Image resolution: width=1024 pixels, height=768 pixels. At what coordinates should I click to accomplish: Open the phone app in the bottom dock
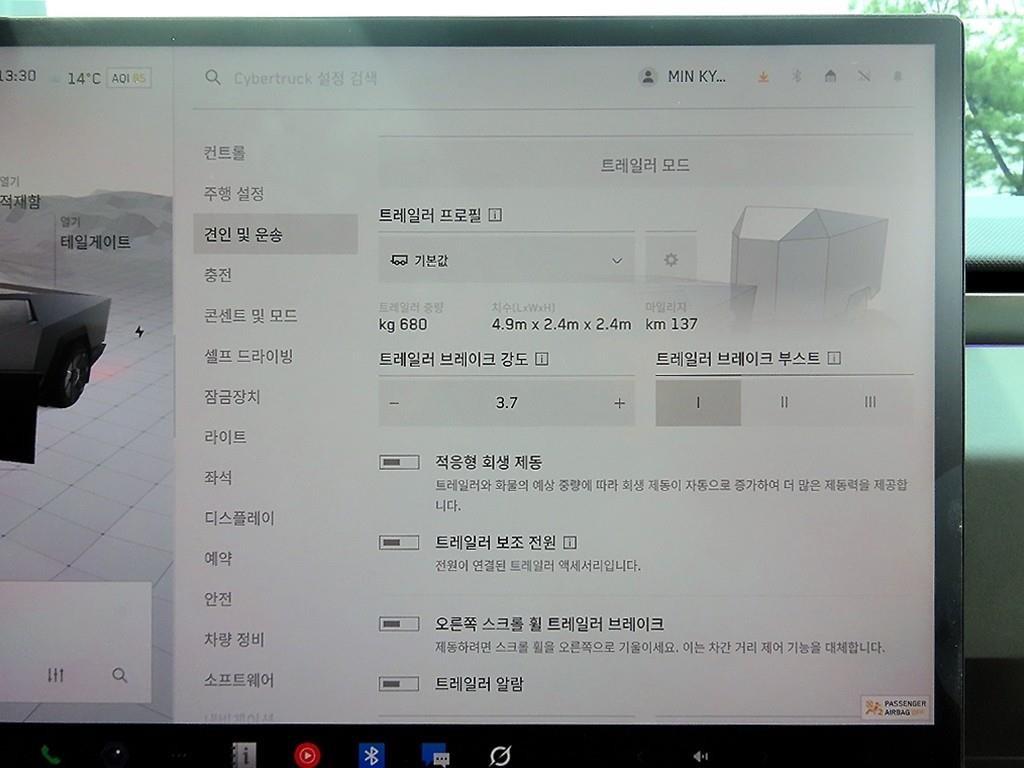point(50,756)
